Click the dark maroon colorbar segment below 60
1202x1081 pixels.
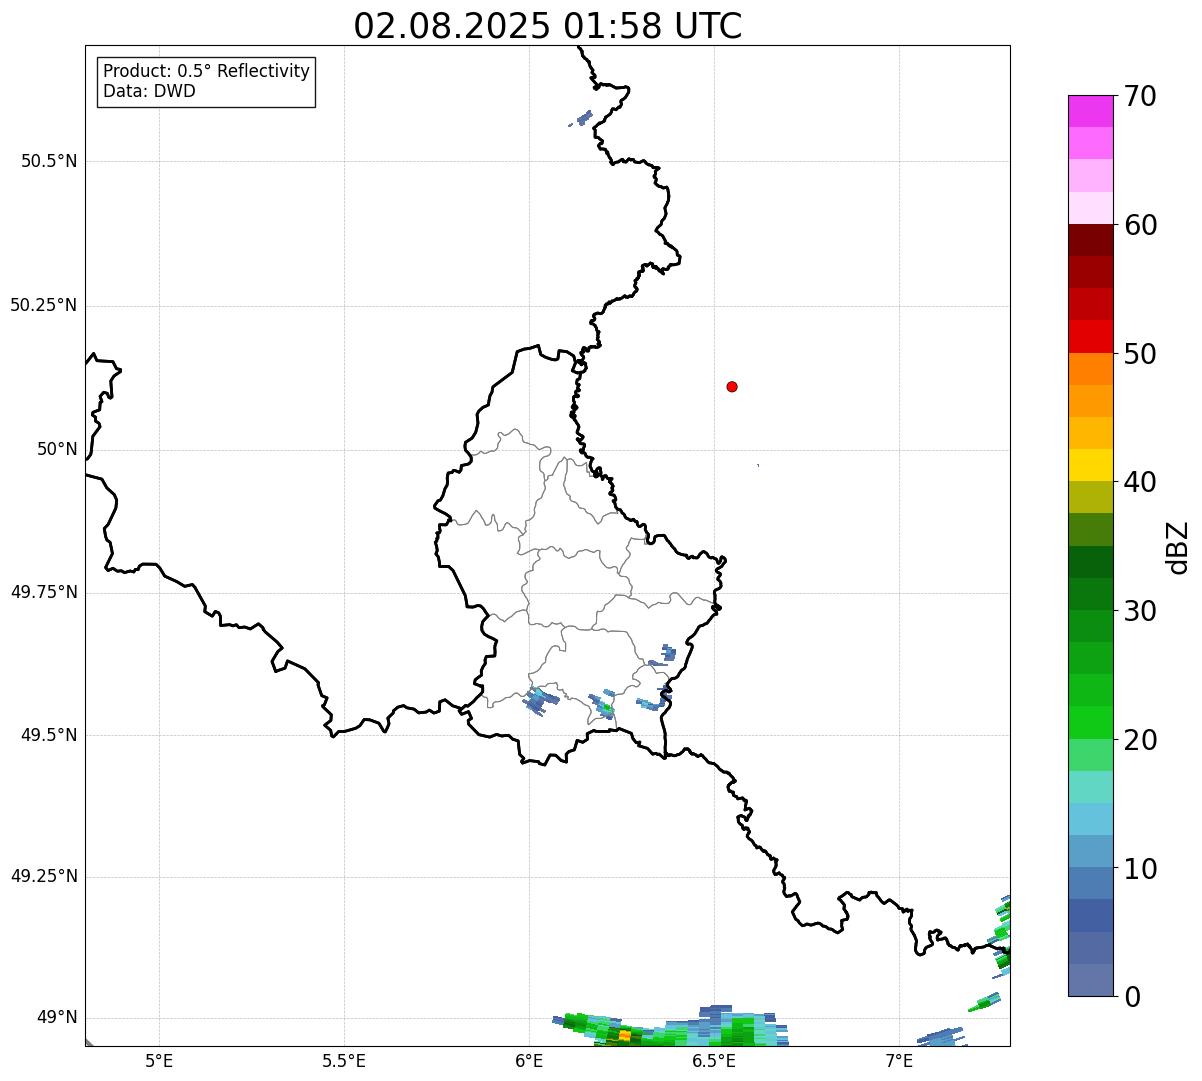[x=1090, y=240]
